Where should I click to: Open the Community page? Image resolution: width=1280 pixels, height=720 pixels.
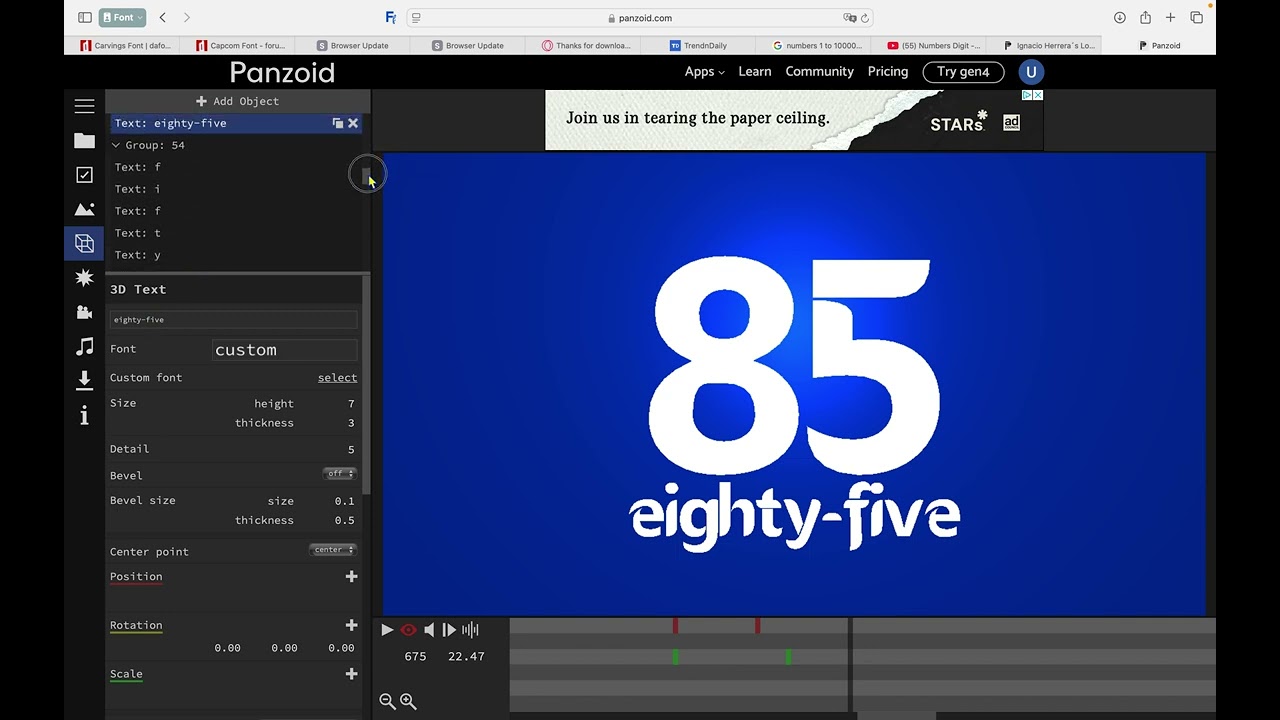(819, 72)
